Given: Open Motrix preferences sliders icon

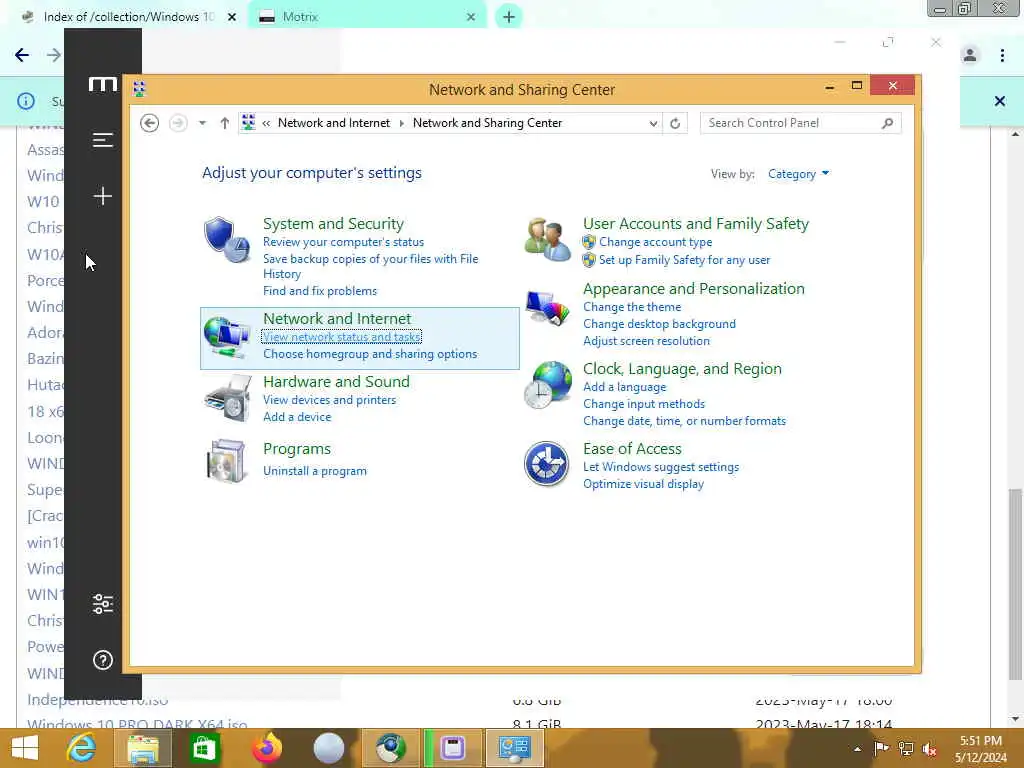Looking at the screenshot, I should click(x=103, y=603).
